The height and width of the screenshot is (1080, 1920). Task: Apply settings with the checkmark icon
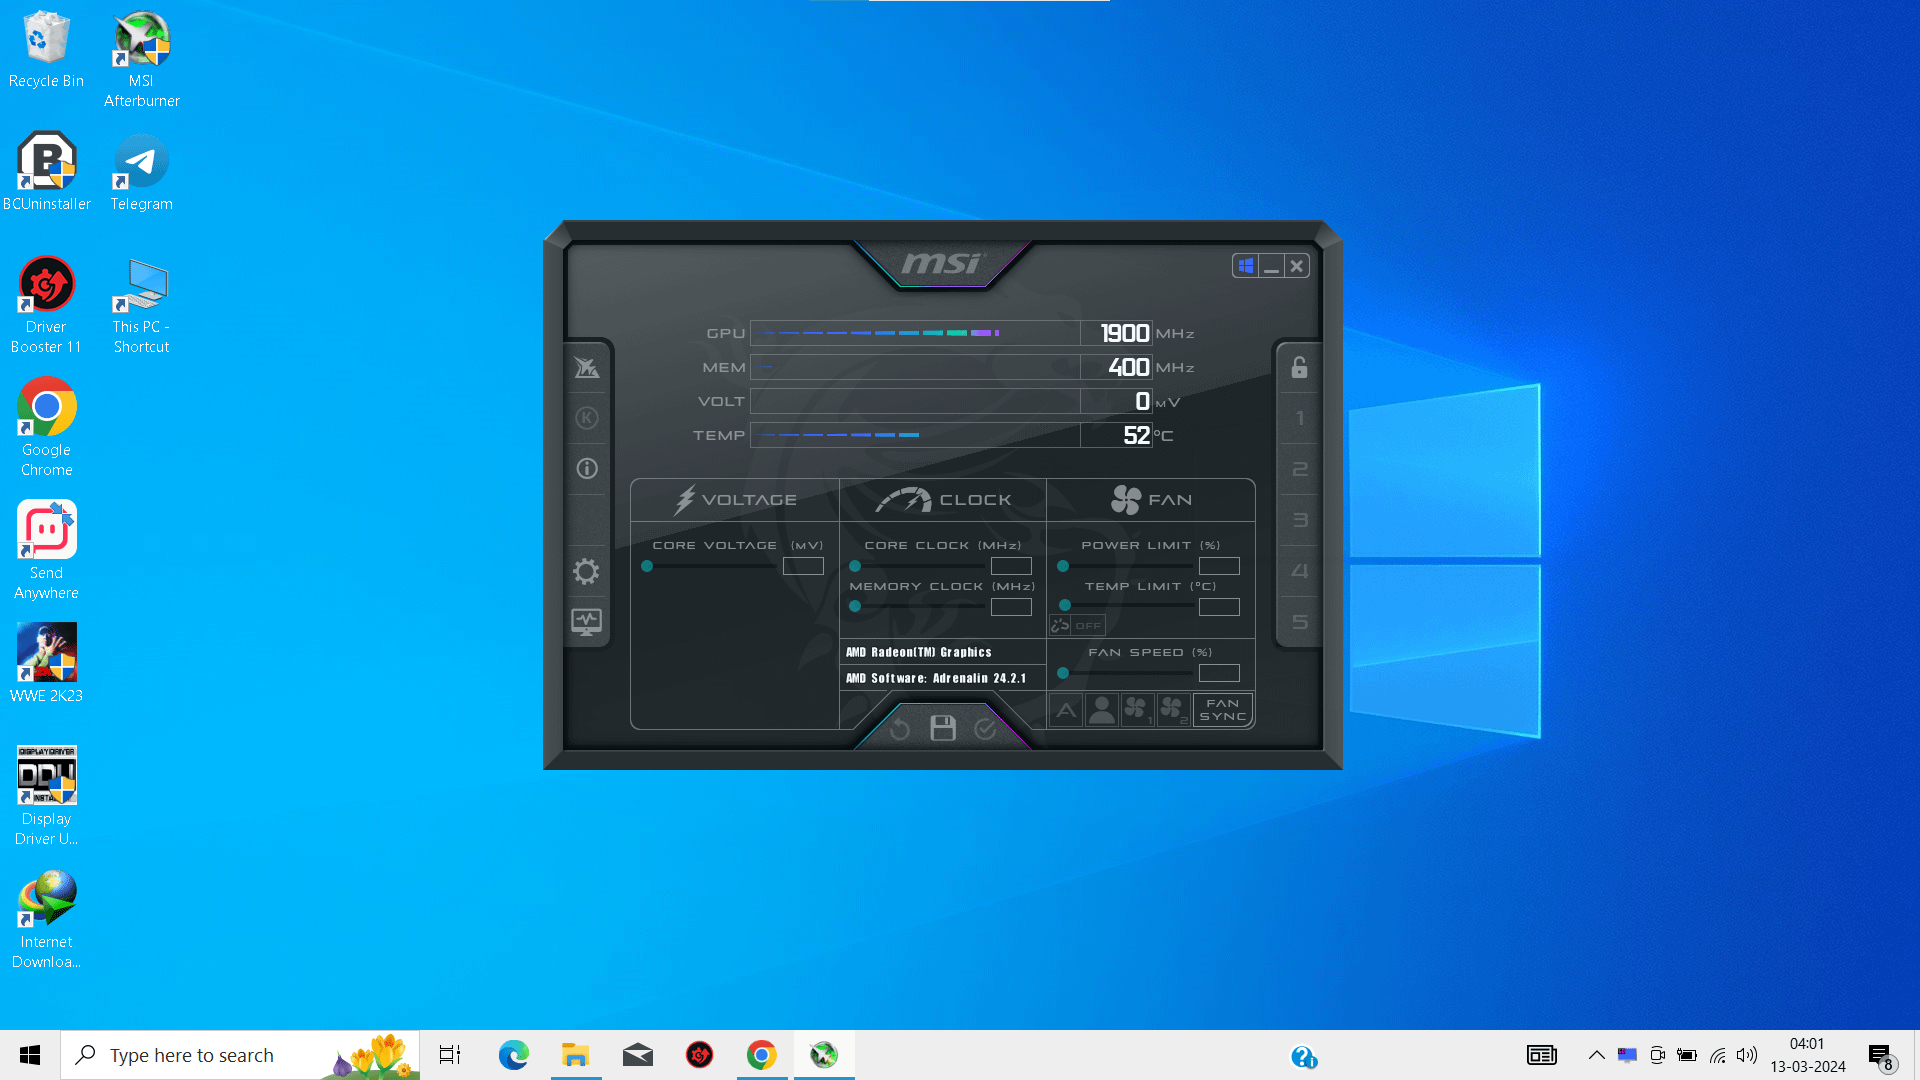click(x=986, y=729)
